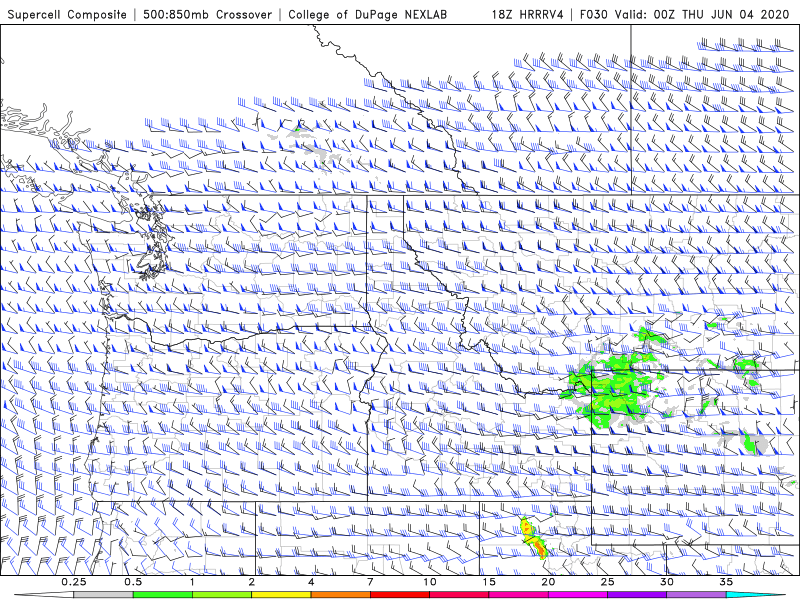Screen dimensions: 800x600
Task: Pick the gray 0.25–0.5 color bar segment
Action: (x=103, y=595)
